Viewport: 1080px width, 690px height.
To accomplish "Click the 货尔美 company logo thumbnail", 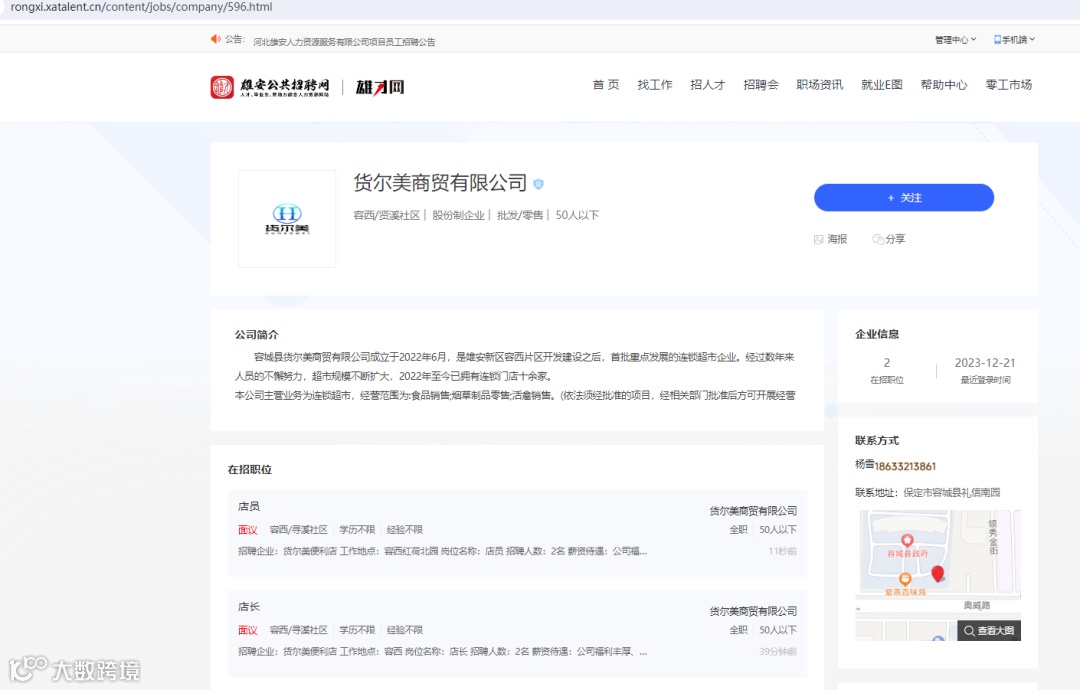I will point(287,219).
